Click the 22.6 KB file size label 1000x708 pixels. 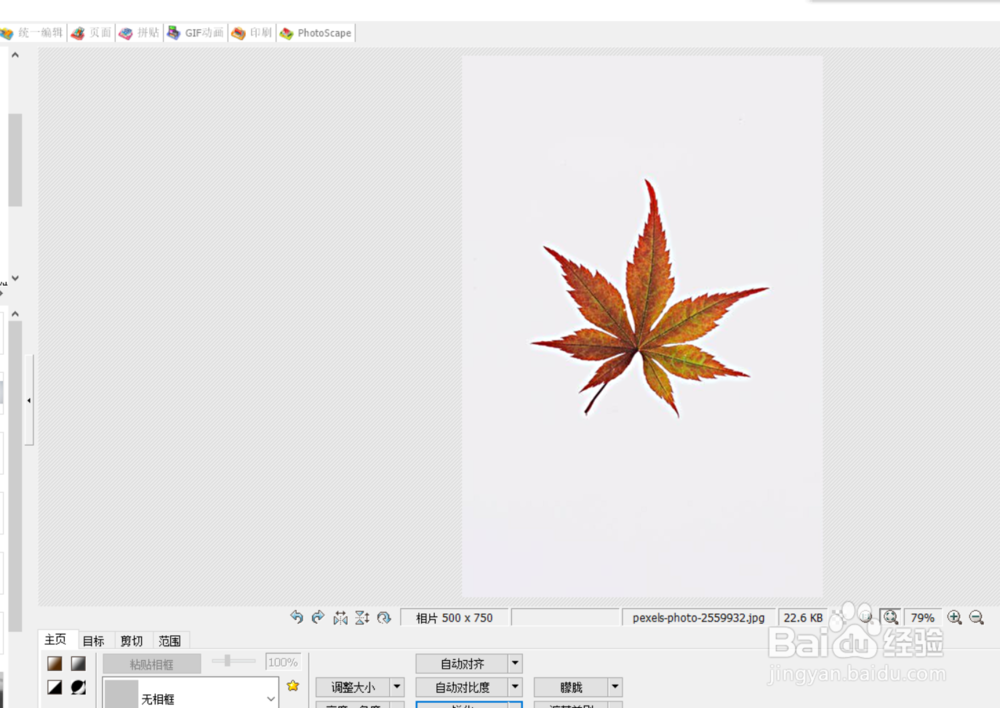(x=803, y=617)
